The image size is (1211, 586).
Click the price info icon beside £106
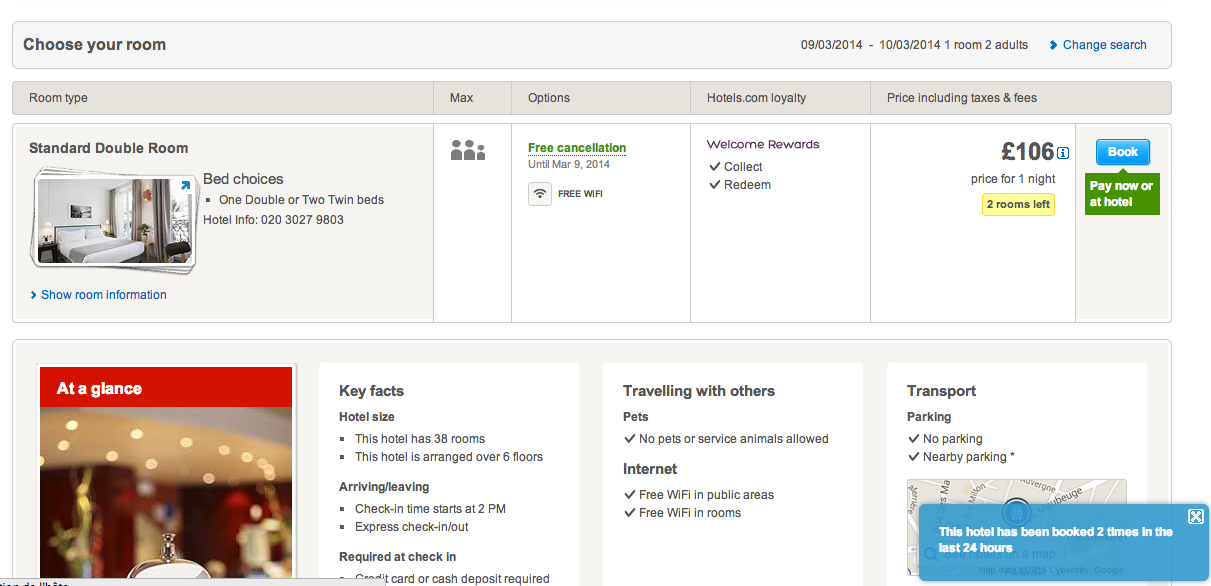pyautogui.click(x=1063, y=153)
